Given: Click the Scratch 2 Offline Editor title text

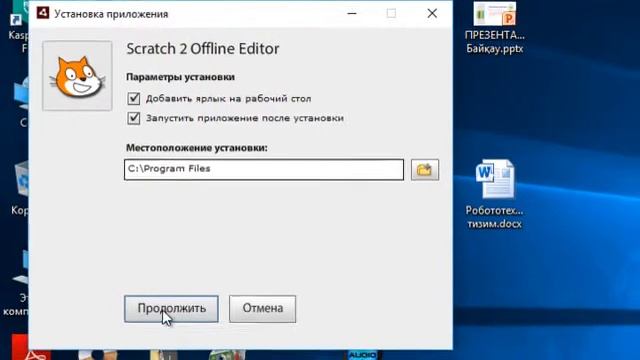Looking at the screenshot, I should pyautogui.click(x=203, y=49).
